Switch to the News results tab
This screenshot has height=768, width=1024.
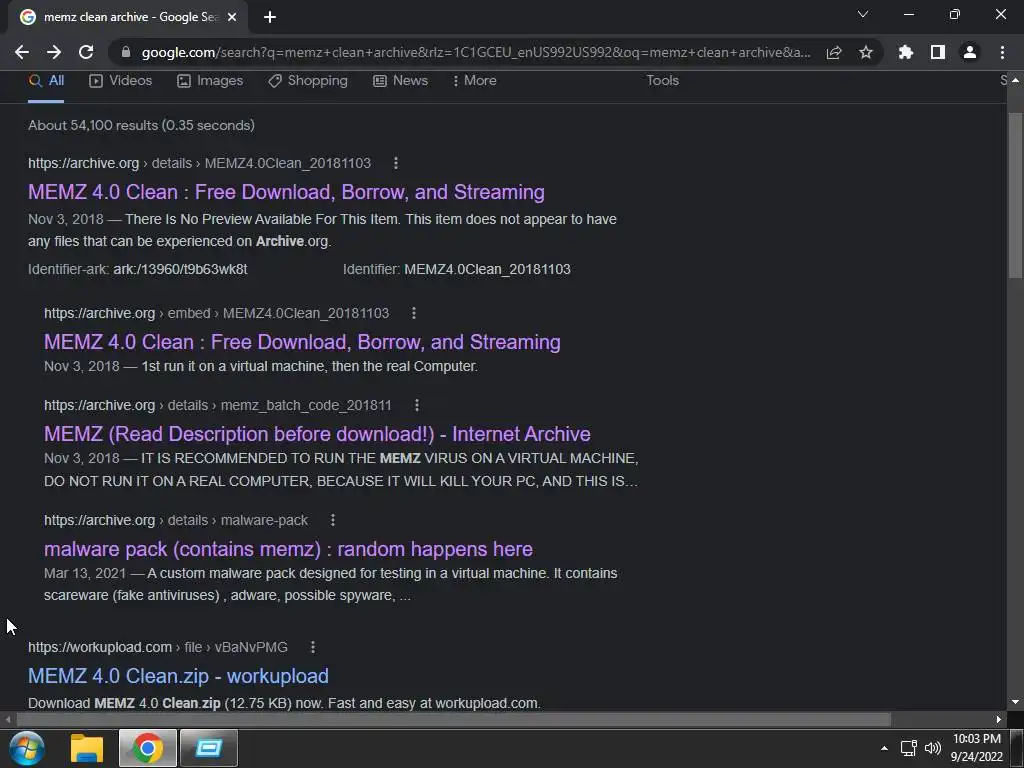(400, 80)
